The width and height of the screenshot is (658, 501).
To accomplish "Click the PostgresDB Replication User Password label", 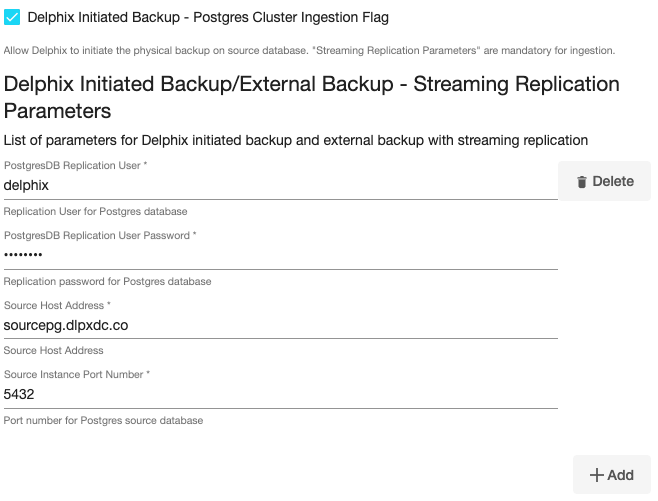I will click(100, 235).
